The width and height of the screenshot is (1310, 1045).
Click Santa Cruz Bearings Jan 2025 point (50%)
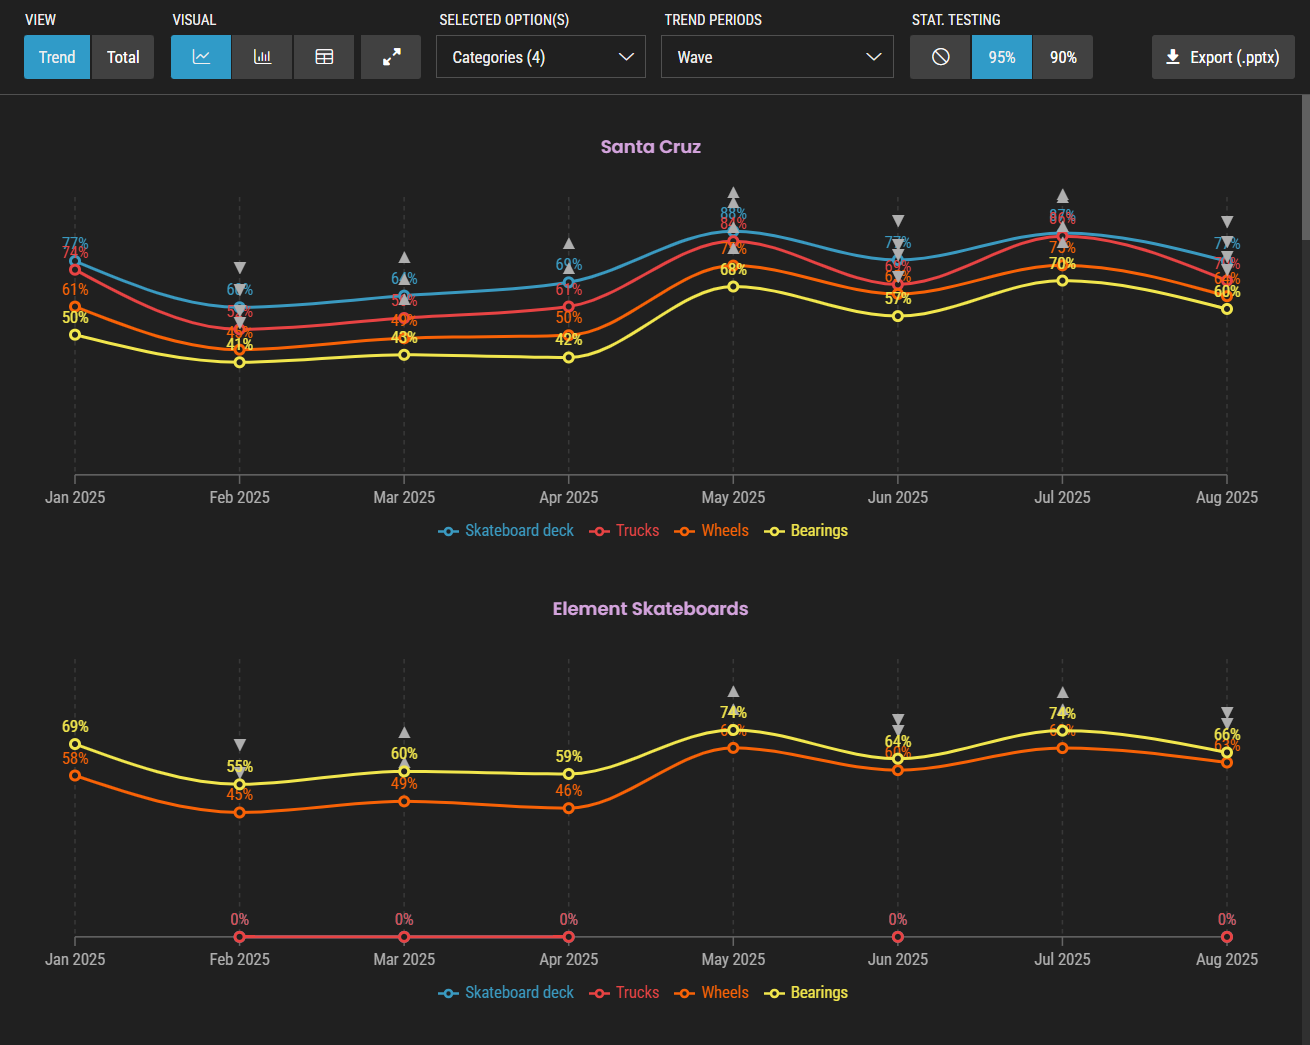pos(75,335)
